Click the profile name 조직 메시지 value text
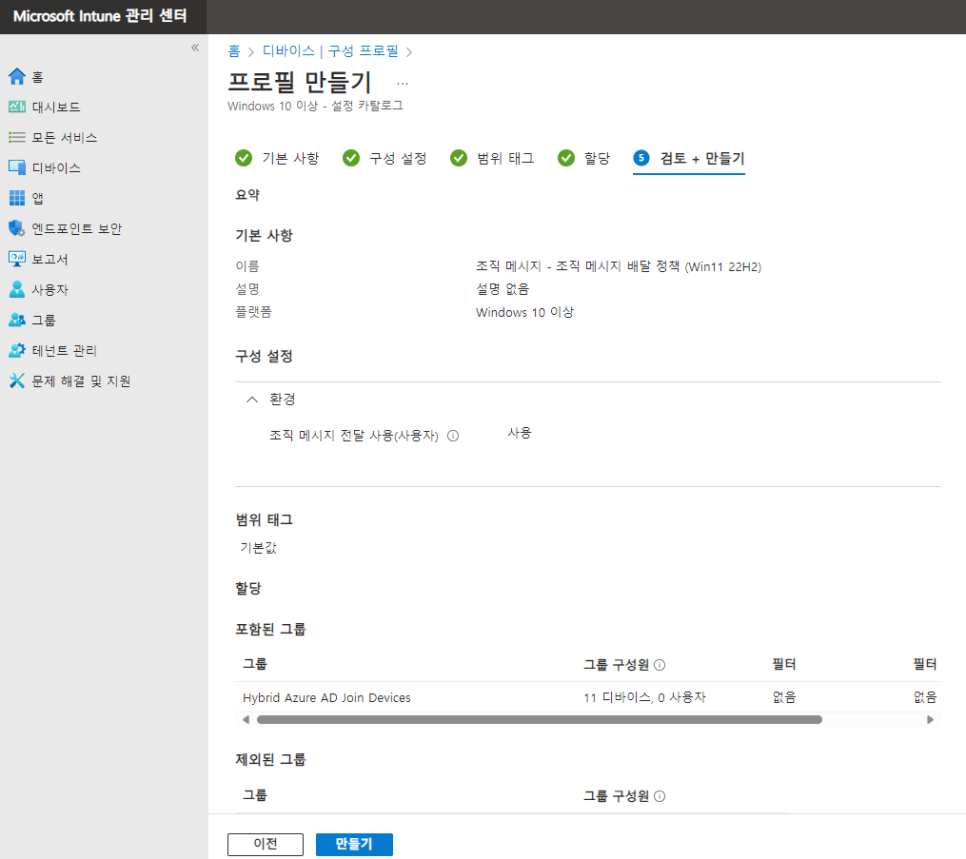This screenshot has height=859, width=966. tap(619, 266)
